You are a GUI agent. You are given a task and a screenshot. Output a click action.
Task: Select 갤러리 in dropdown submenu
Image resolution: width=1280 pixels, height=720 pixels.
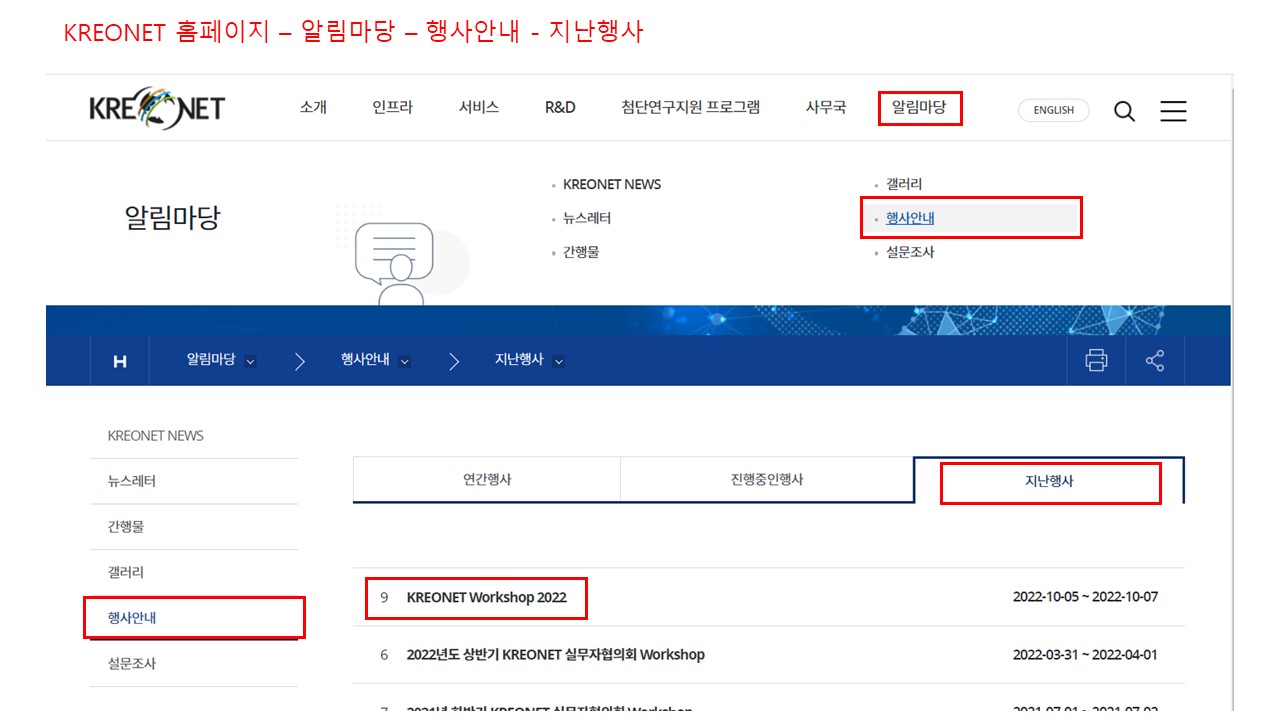[x=904, y=184]
